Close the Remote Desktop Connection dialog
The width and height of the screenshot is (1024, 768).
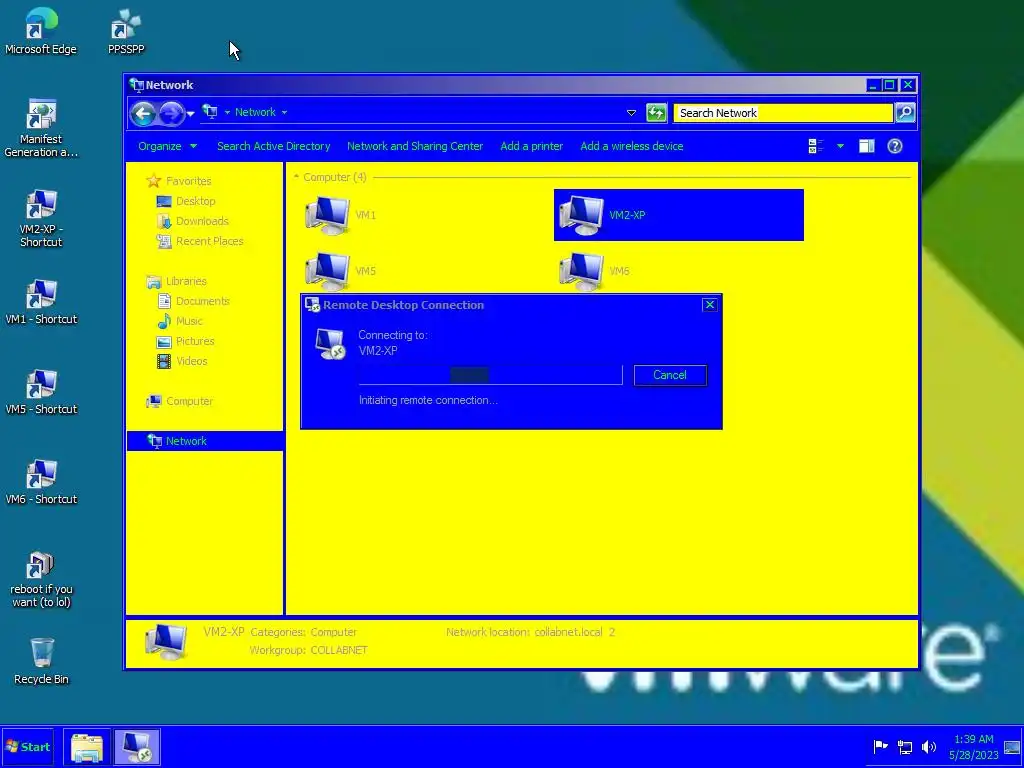tap(709, 305)
